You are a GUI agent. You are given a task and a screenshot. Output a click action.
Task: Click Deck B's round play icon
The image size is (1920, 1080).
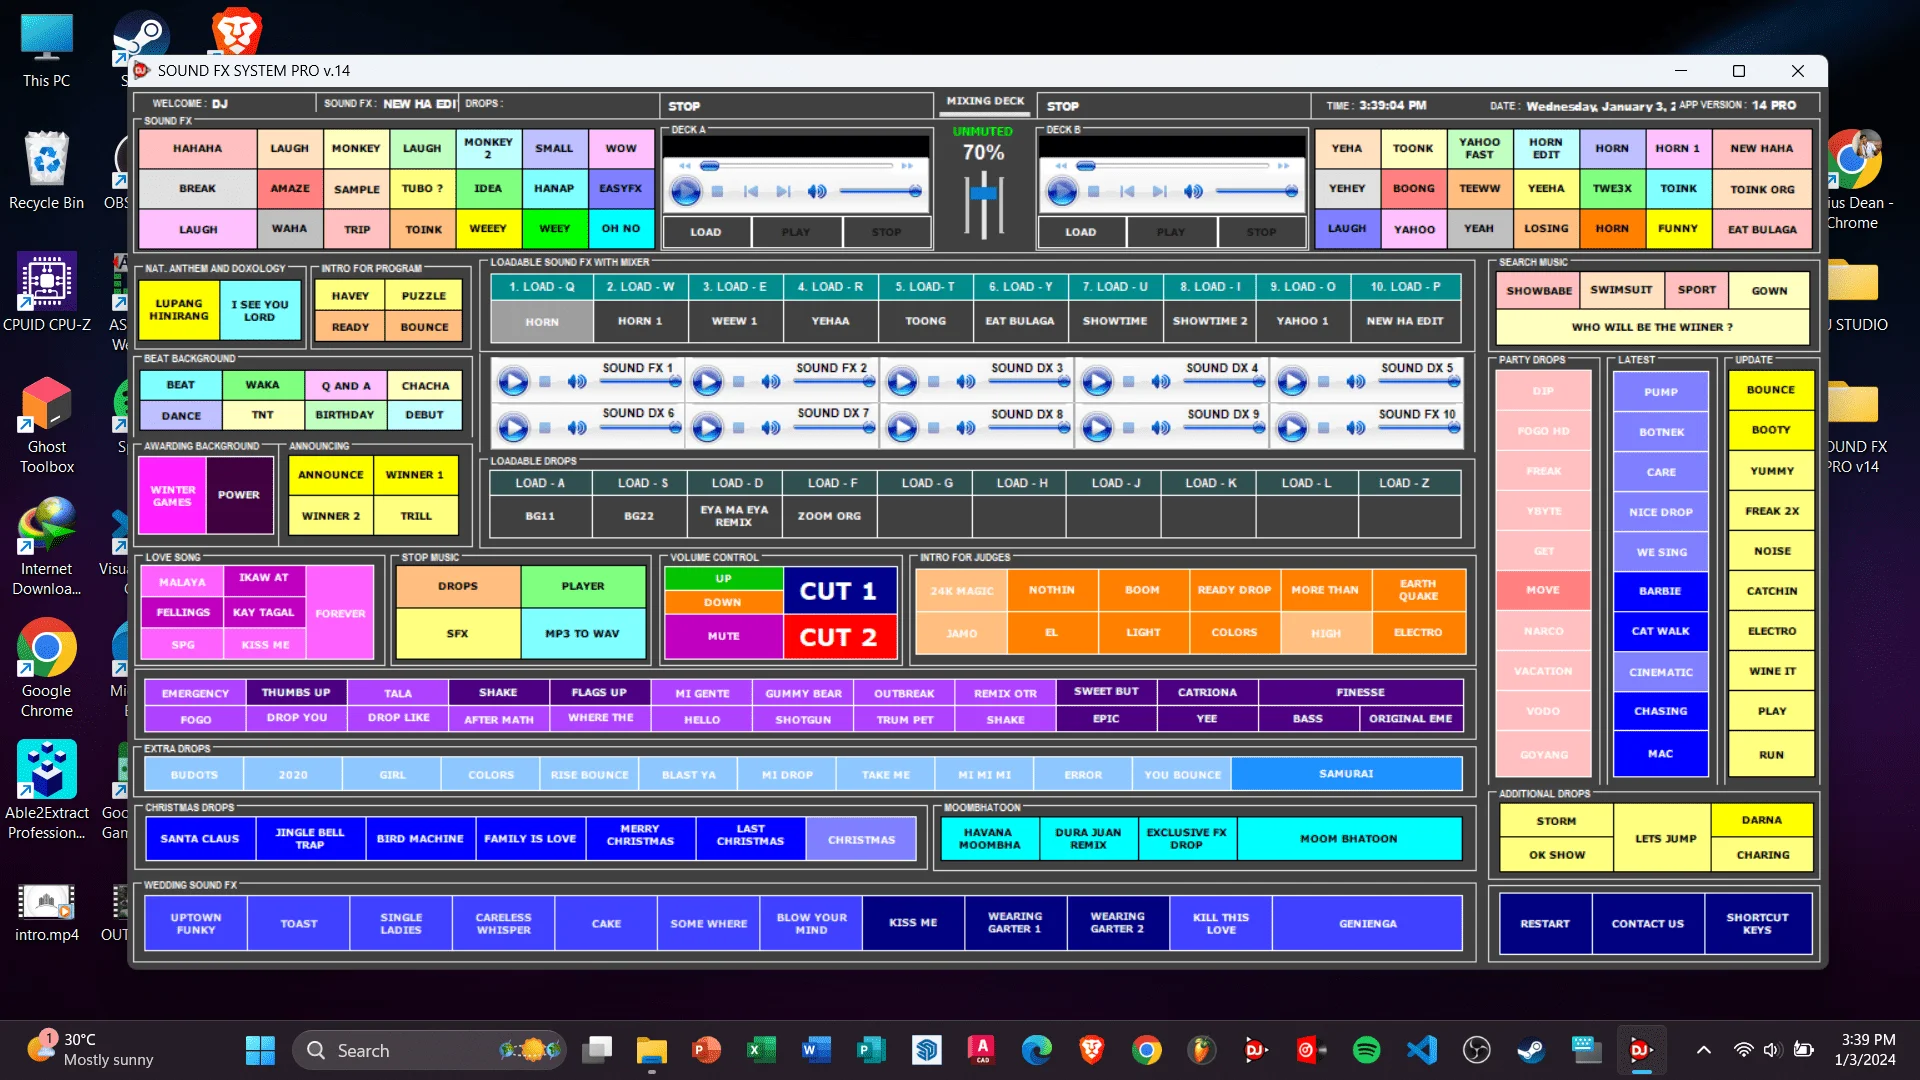1061,191
